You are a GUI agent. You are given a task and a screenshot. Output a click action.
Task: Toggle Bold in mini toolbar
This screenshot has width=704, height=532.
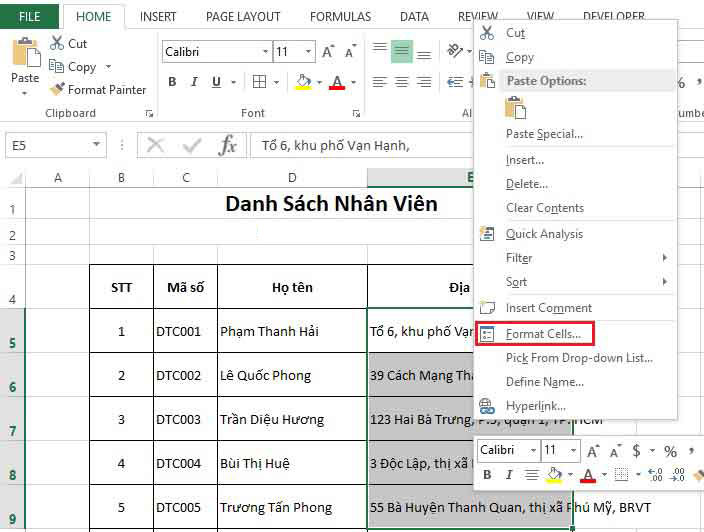[x=487, y=475]
